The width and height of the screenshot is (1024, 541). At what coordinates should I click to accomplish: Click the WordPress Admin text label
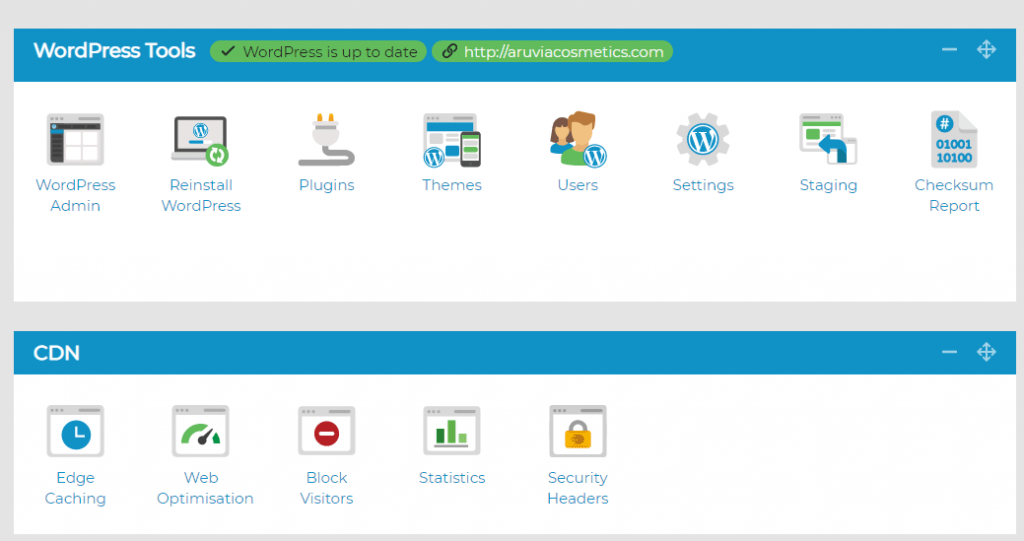click(x=75, y=195)
